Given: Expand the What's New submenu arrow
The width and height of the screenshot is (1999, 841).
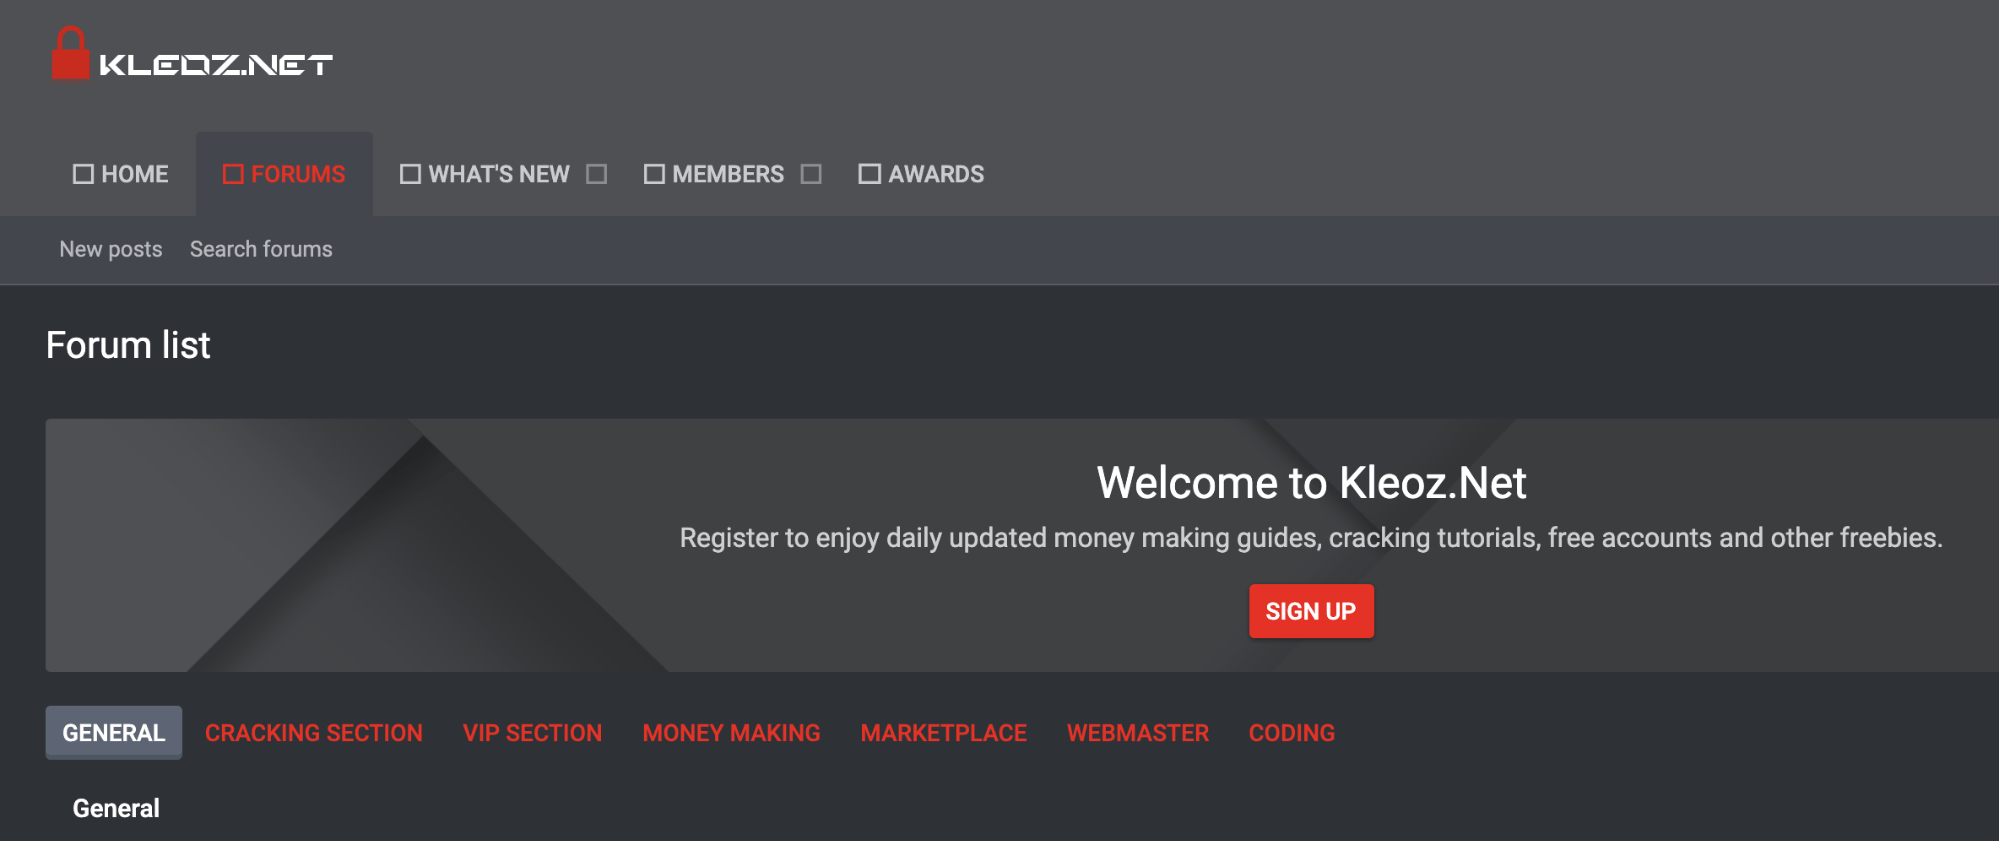Looking at the screenshot, I should [x=597, y=174].
